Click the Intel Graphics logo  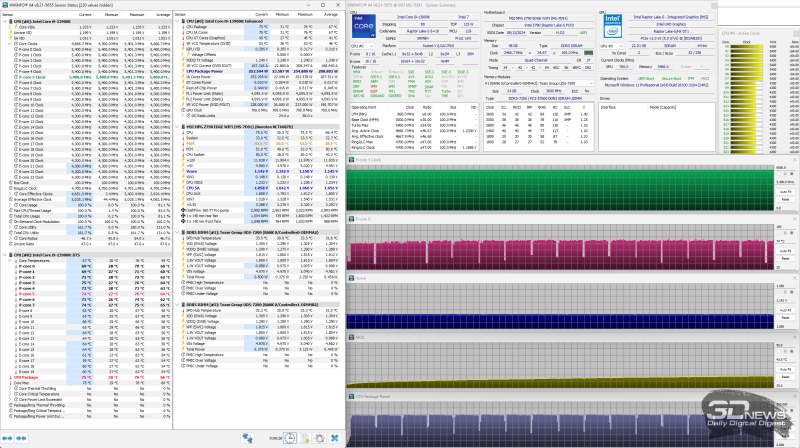[612, 26]
